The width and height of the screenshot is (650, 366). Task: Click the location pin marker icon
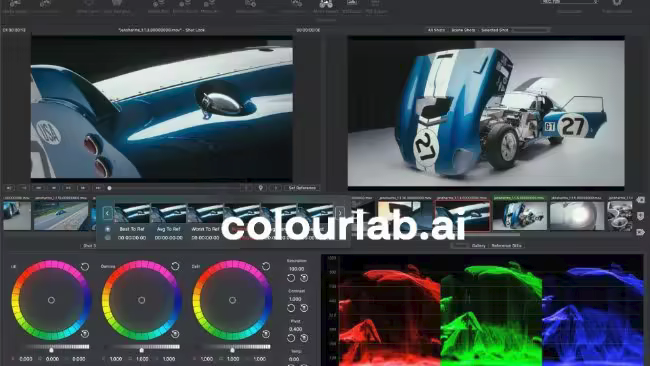[x=261, y=188]
